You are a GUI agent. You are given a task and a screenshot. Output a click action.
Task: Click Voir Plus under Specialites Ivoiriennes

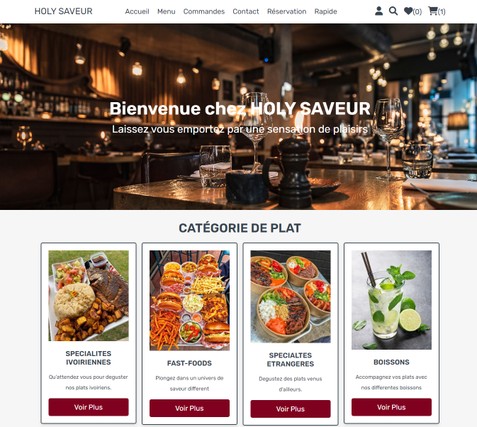point(88,407)
